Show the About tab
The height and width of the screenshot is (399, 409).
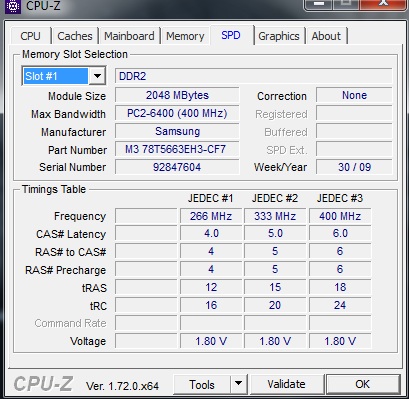click(x=326, y=36)
